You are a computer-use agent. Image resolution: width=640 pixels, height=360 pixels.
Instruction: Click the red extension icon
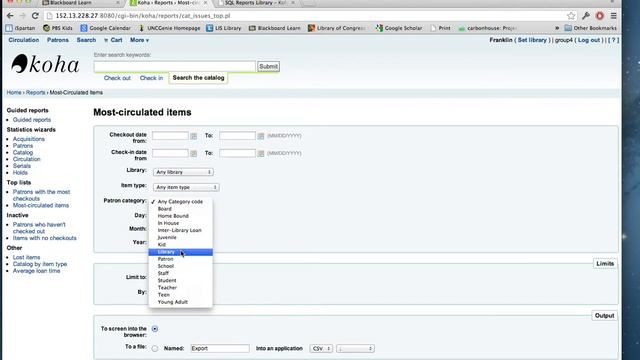600,16
